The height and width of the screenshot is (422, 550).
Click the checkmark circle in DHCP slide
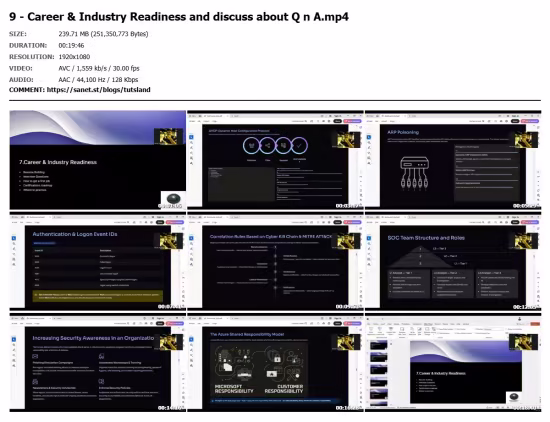299,146
